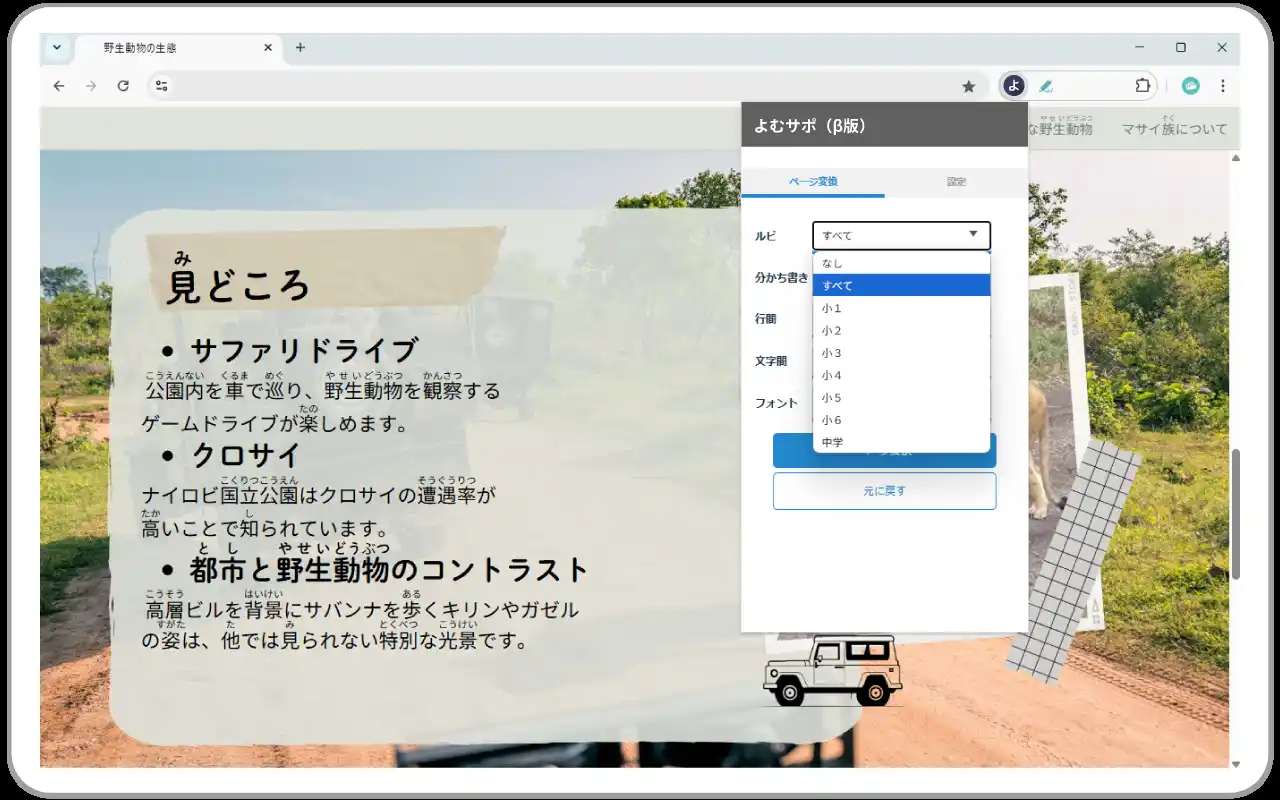This screenshot has height=800, width=1280.
Task: Click the 元に戻す button
Action: click(884, 491)
